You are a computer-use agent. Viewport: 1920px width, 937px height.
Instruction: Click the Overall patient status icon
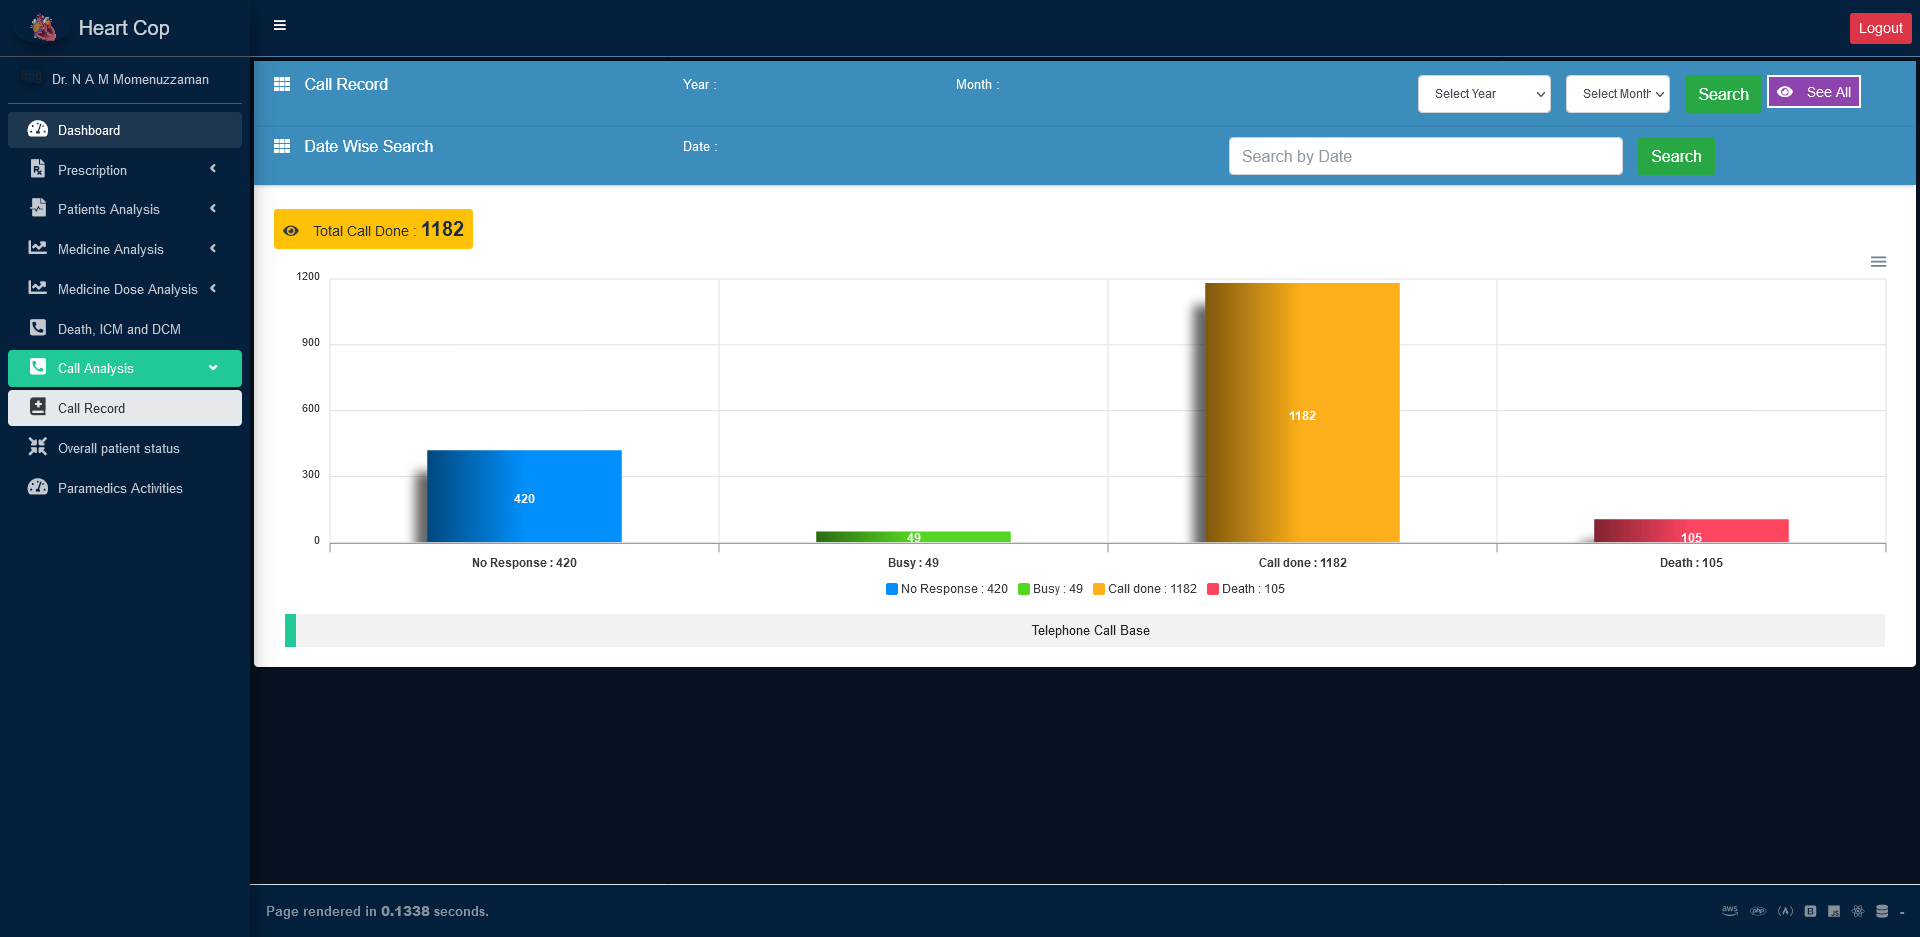38,447
